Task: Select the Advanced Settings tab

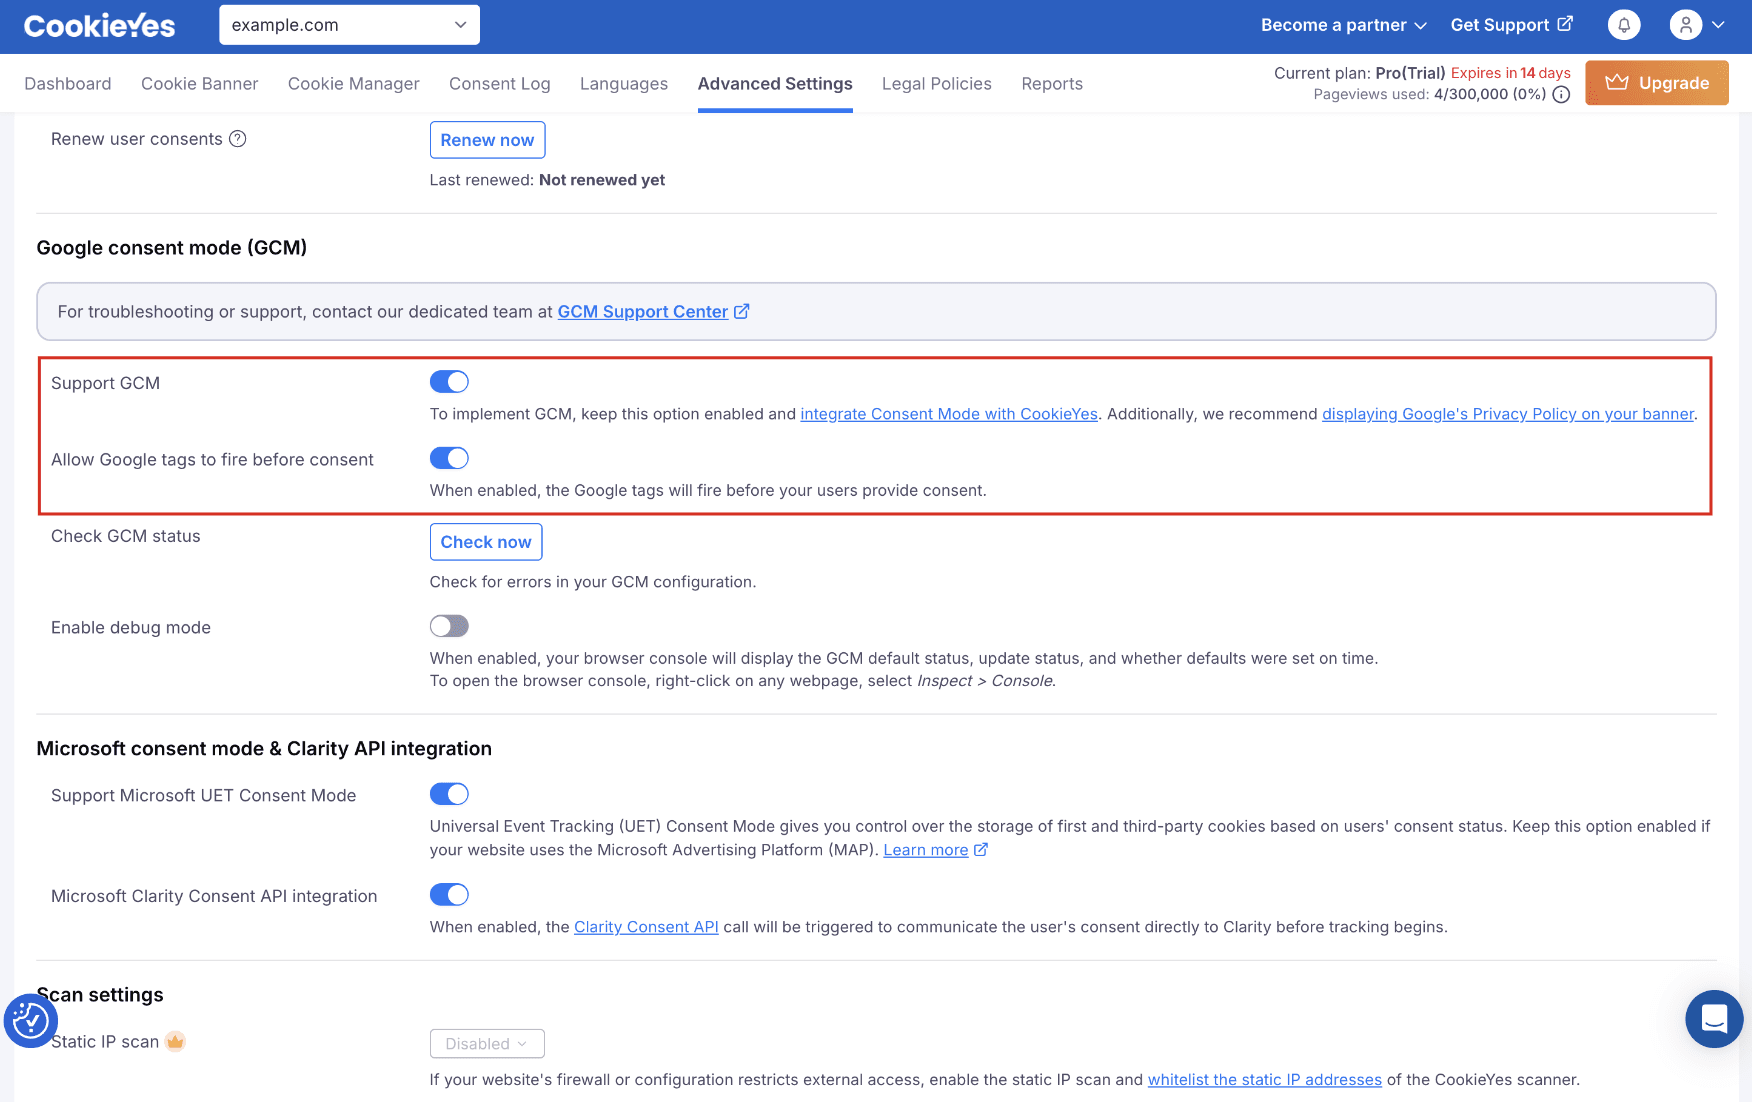Action: point(775,84)
